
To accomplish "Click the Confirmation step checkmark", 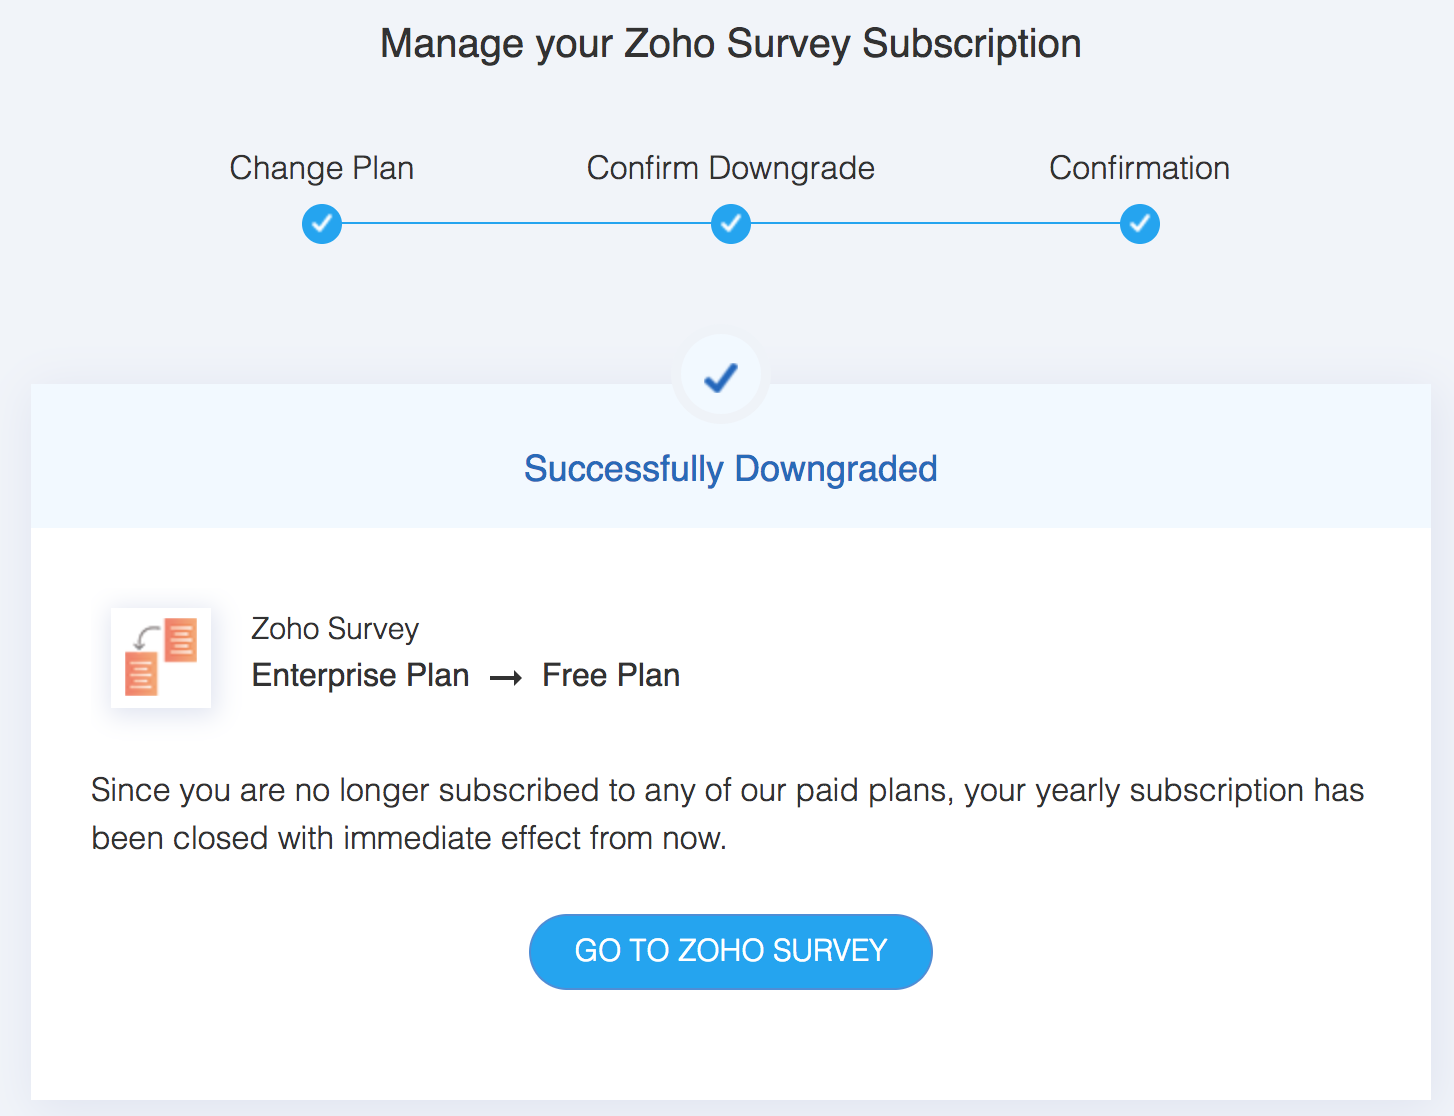I will click(1140, 224).
